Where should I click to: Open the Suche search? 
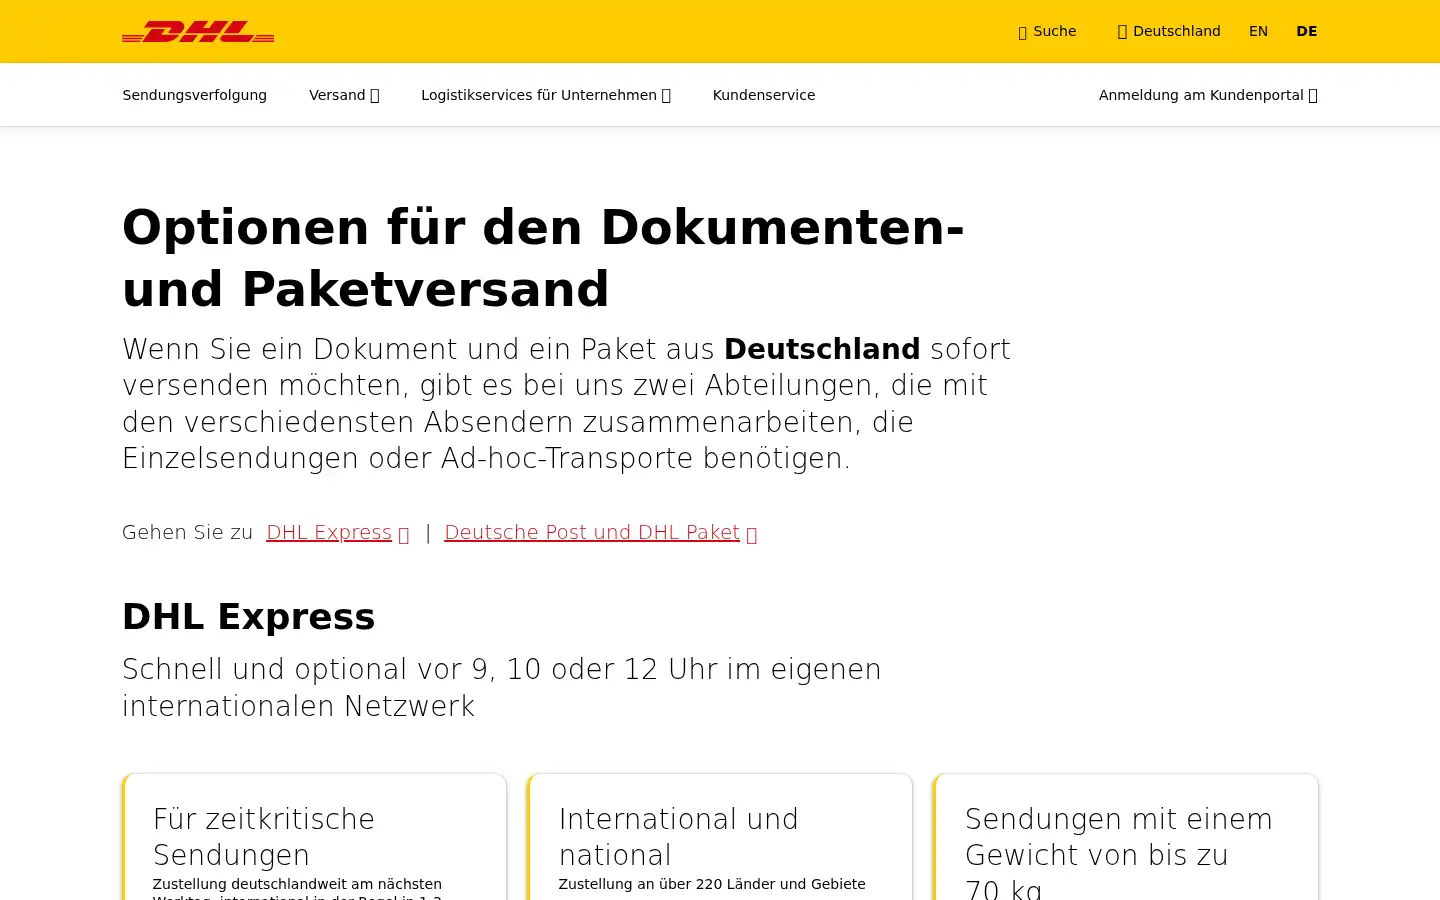tap(1047, 31)
